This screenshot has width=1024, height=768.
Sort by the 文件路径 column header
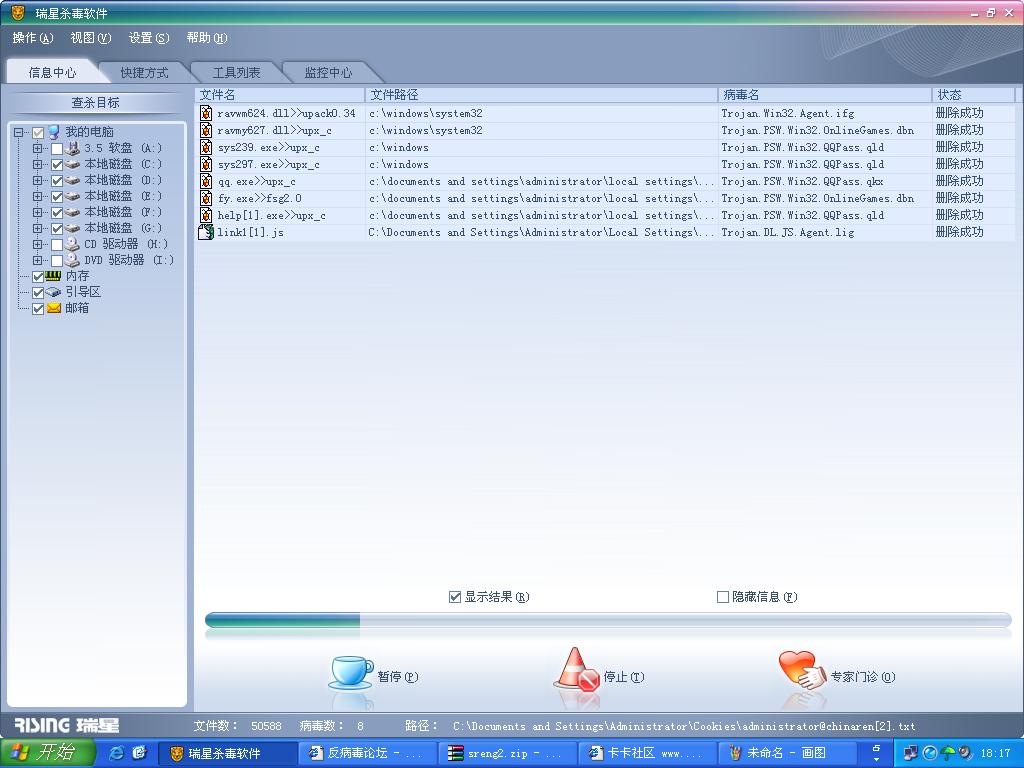[541, 95]
